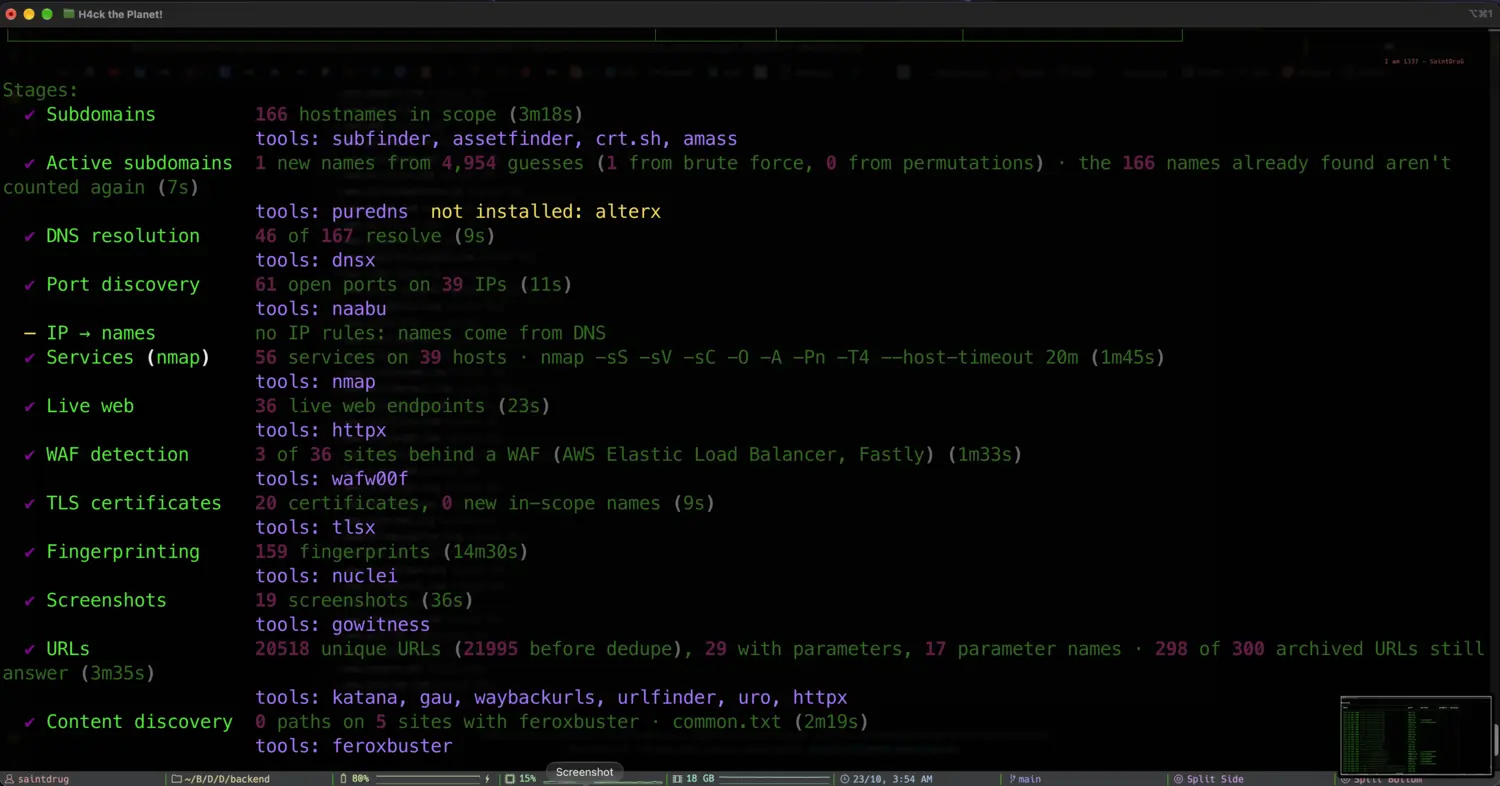1500x786 pixels.
Task: Click the memory icon showing 18 GB
Action: [x=678, y=778]
